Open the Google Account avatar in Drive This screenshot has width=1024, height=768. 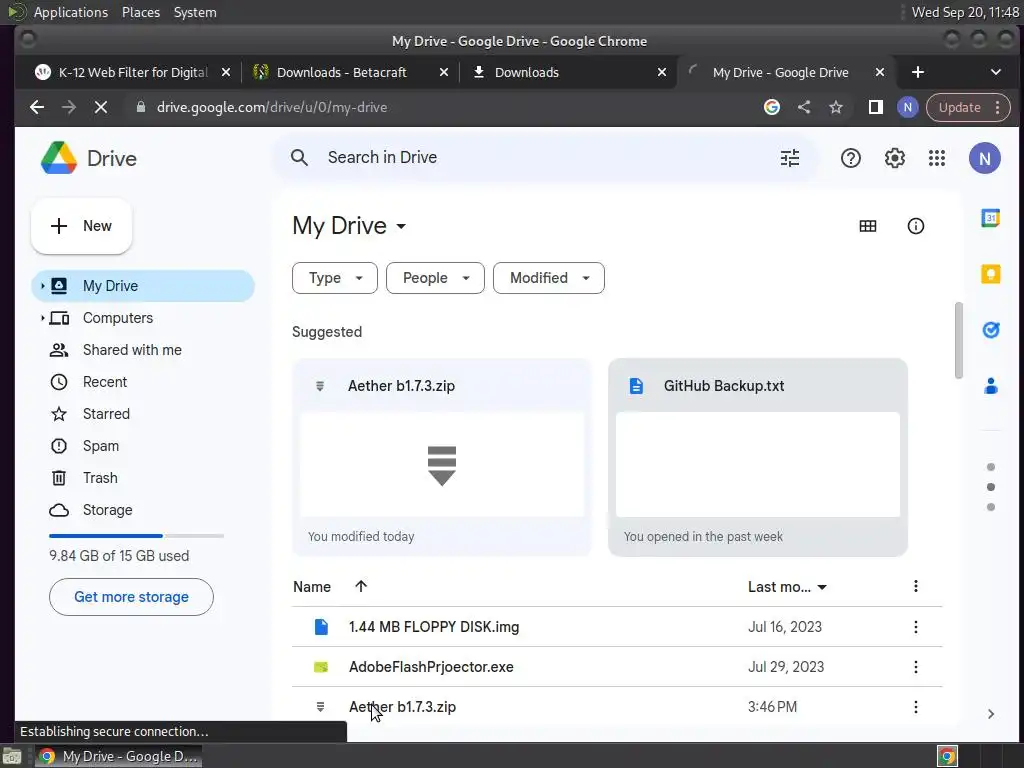tap(984, 158)
